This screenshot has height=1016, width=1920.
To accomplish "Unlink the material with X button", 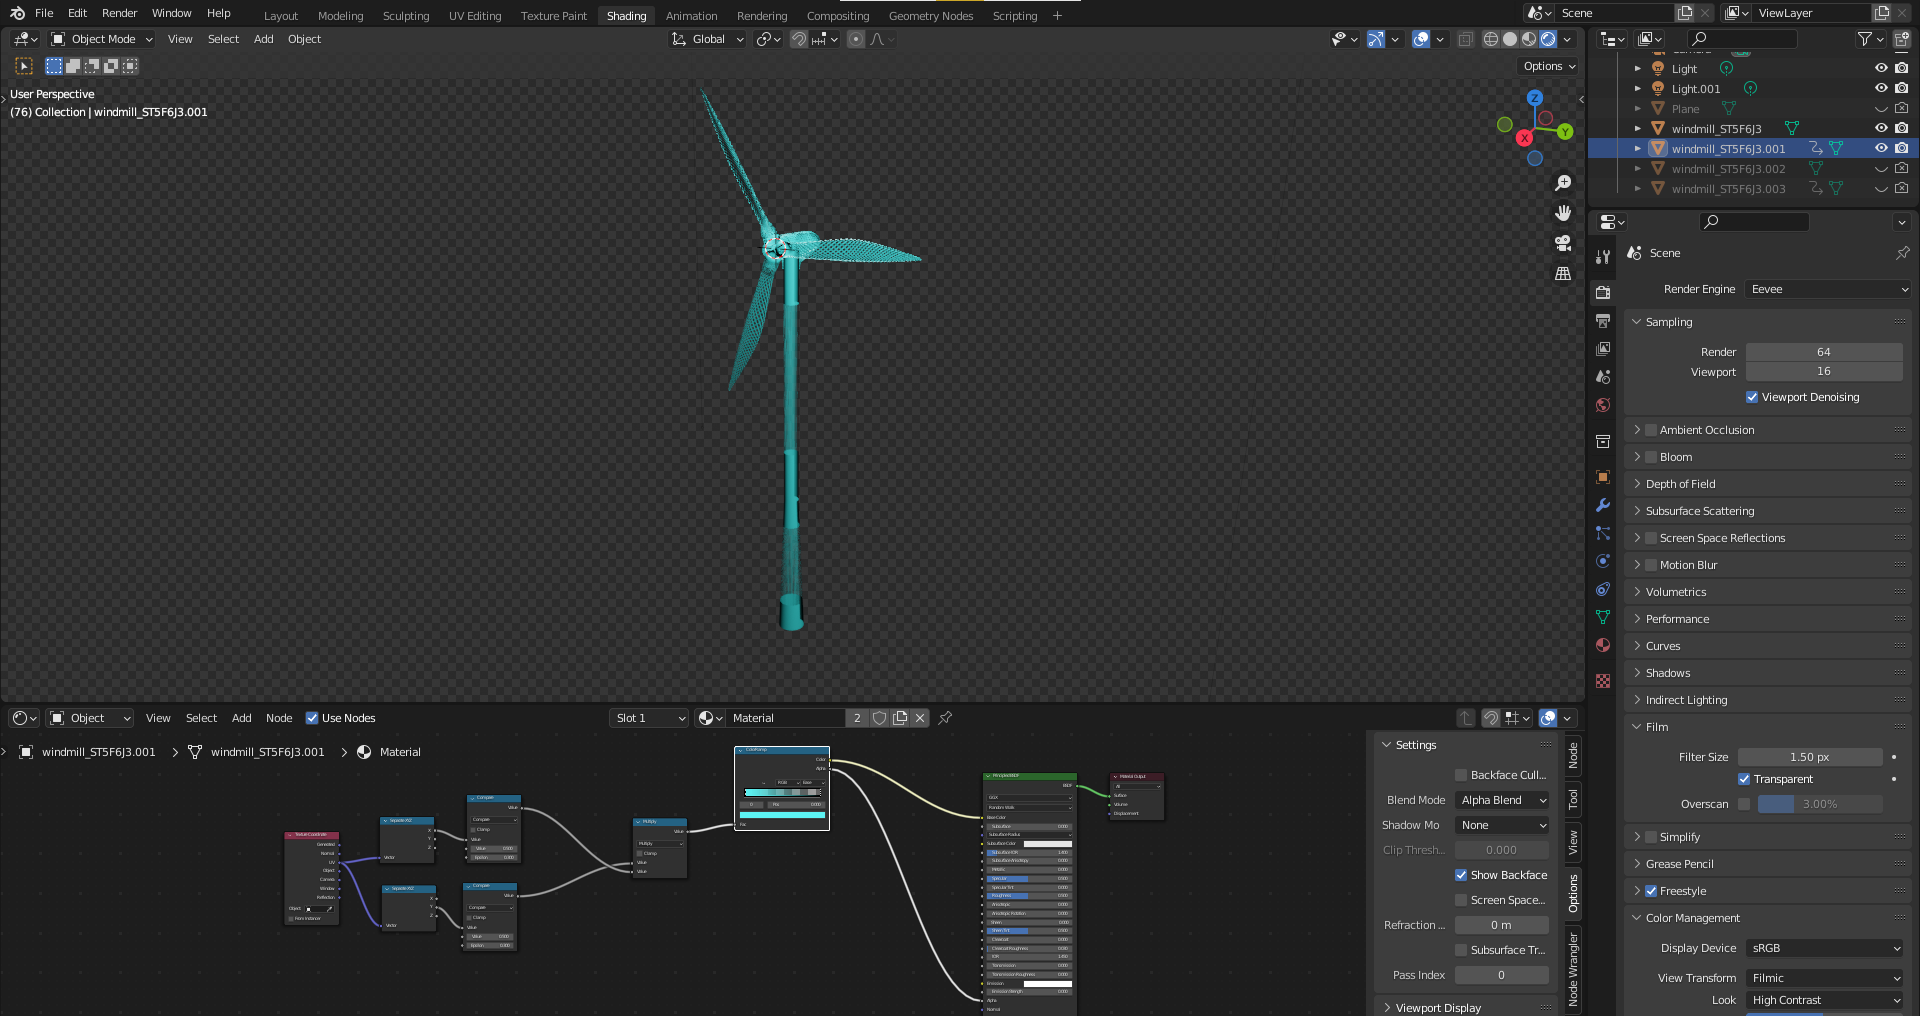I will click(x=920, y=718).
